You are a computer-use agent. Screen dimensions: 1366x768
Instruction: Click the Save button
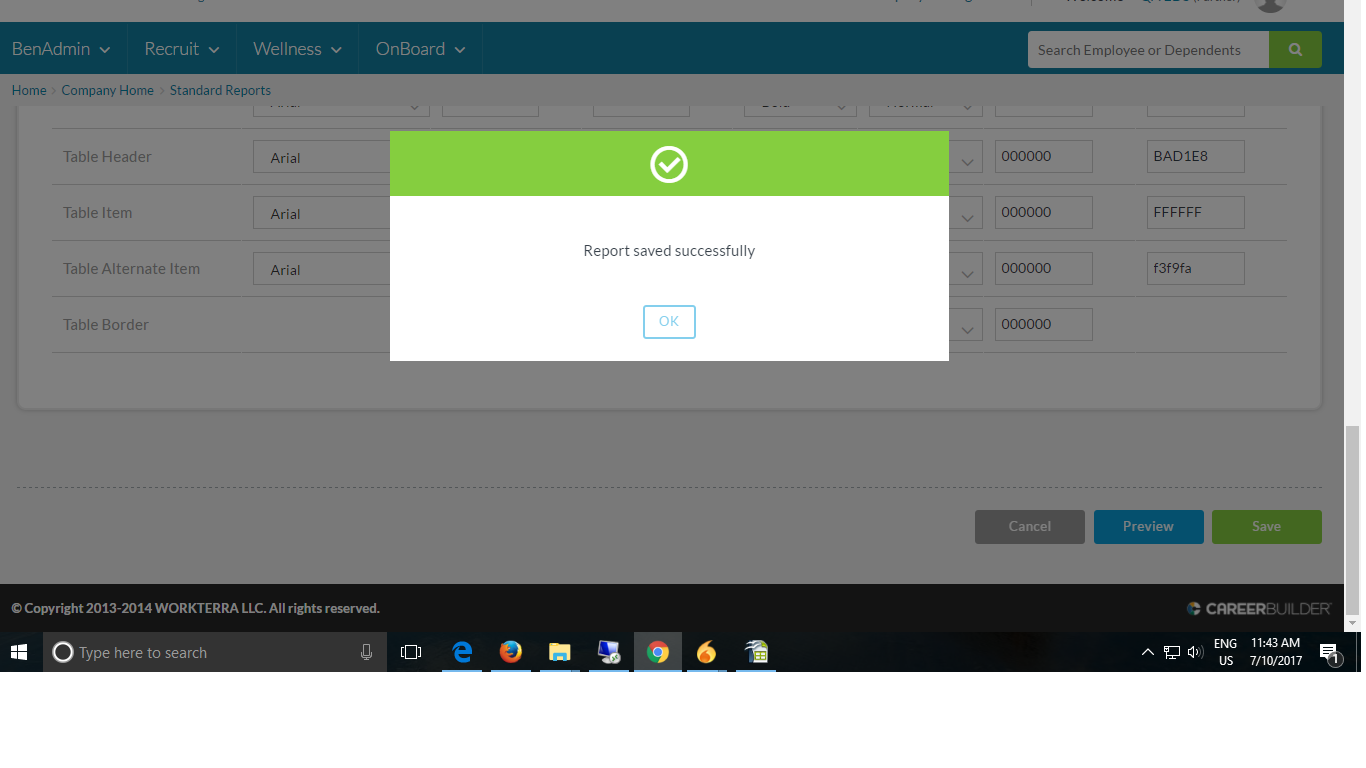coord(1266,527)
